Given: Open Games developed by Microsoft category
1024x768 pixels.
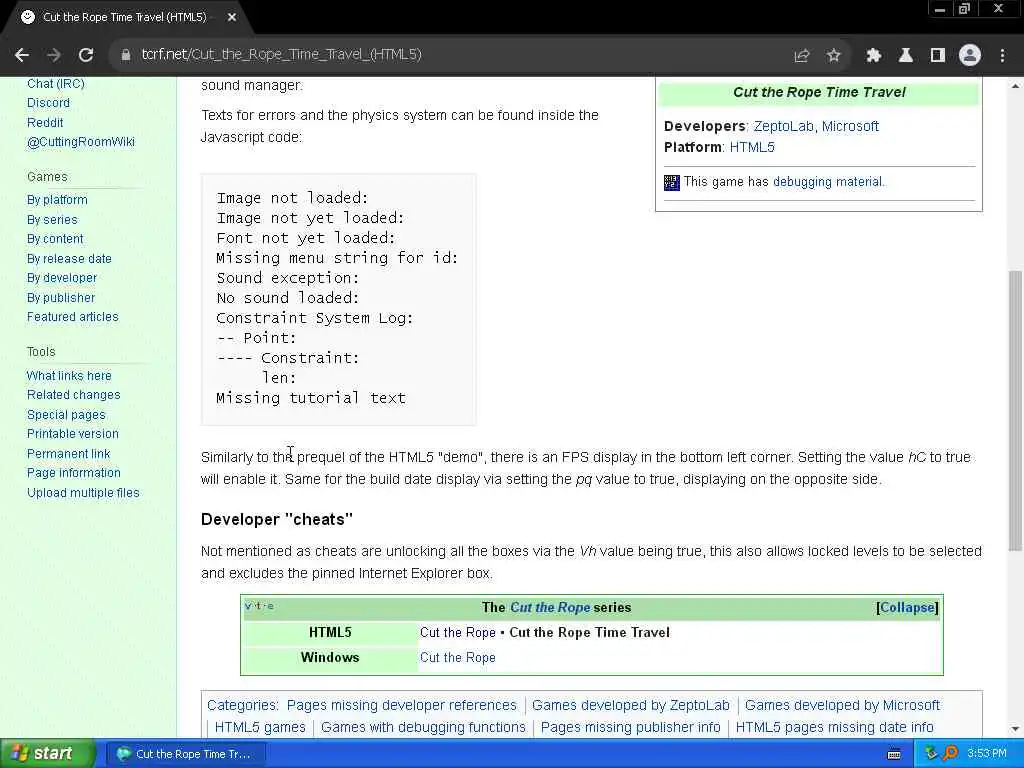Looking at the screenshot, I should point(842,705).
